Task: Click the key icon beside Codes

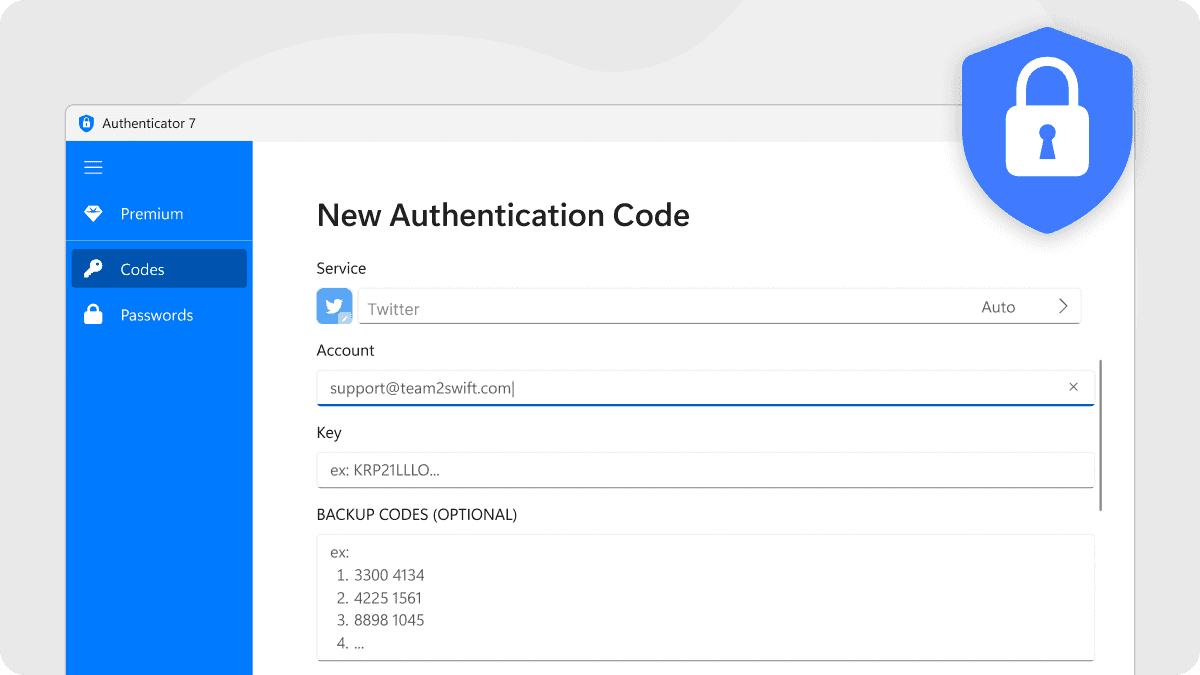Action: [x=93, y=269]
